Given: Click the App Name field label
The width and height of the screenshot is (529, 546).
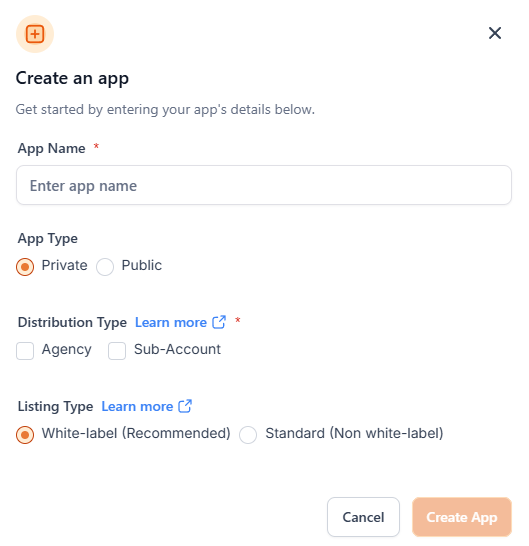Looking at the screenshot, I should coord(52,148).
